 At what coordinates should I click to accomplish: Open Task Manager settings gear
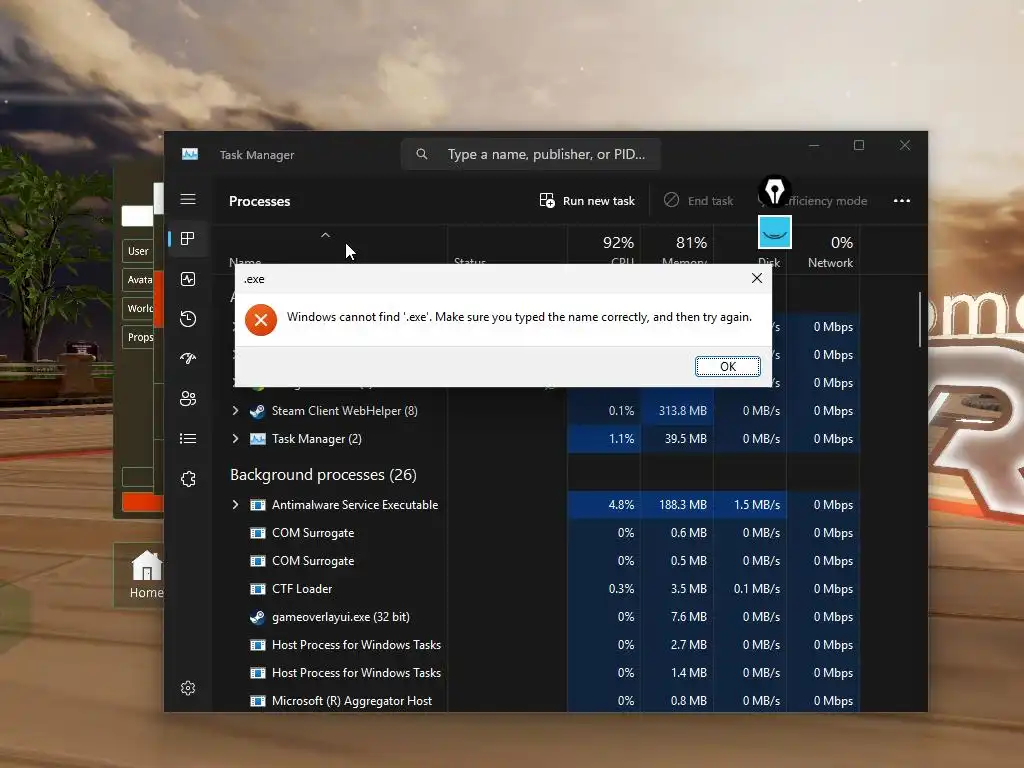(x=188, y=688)
